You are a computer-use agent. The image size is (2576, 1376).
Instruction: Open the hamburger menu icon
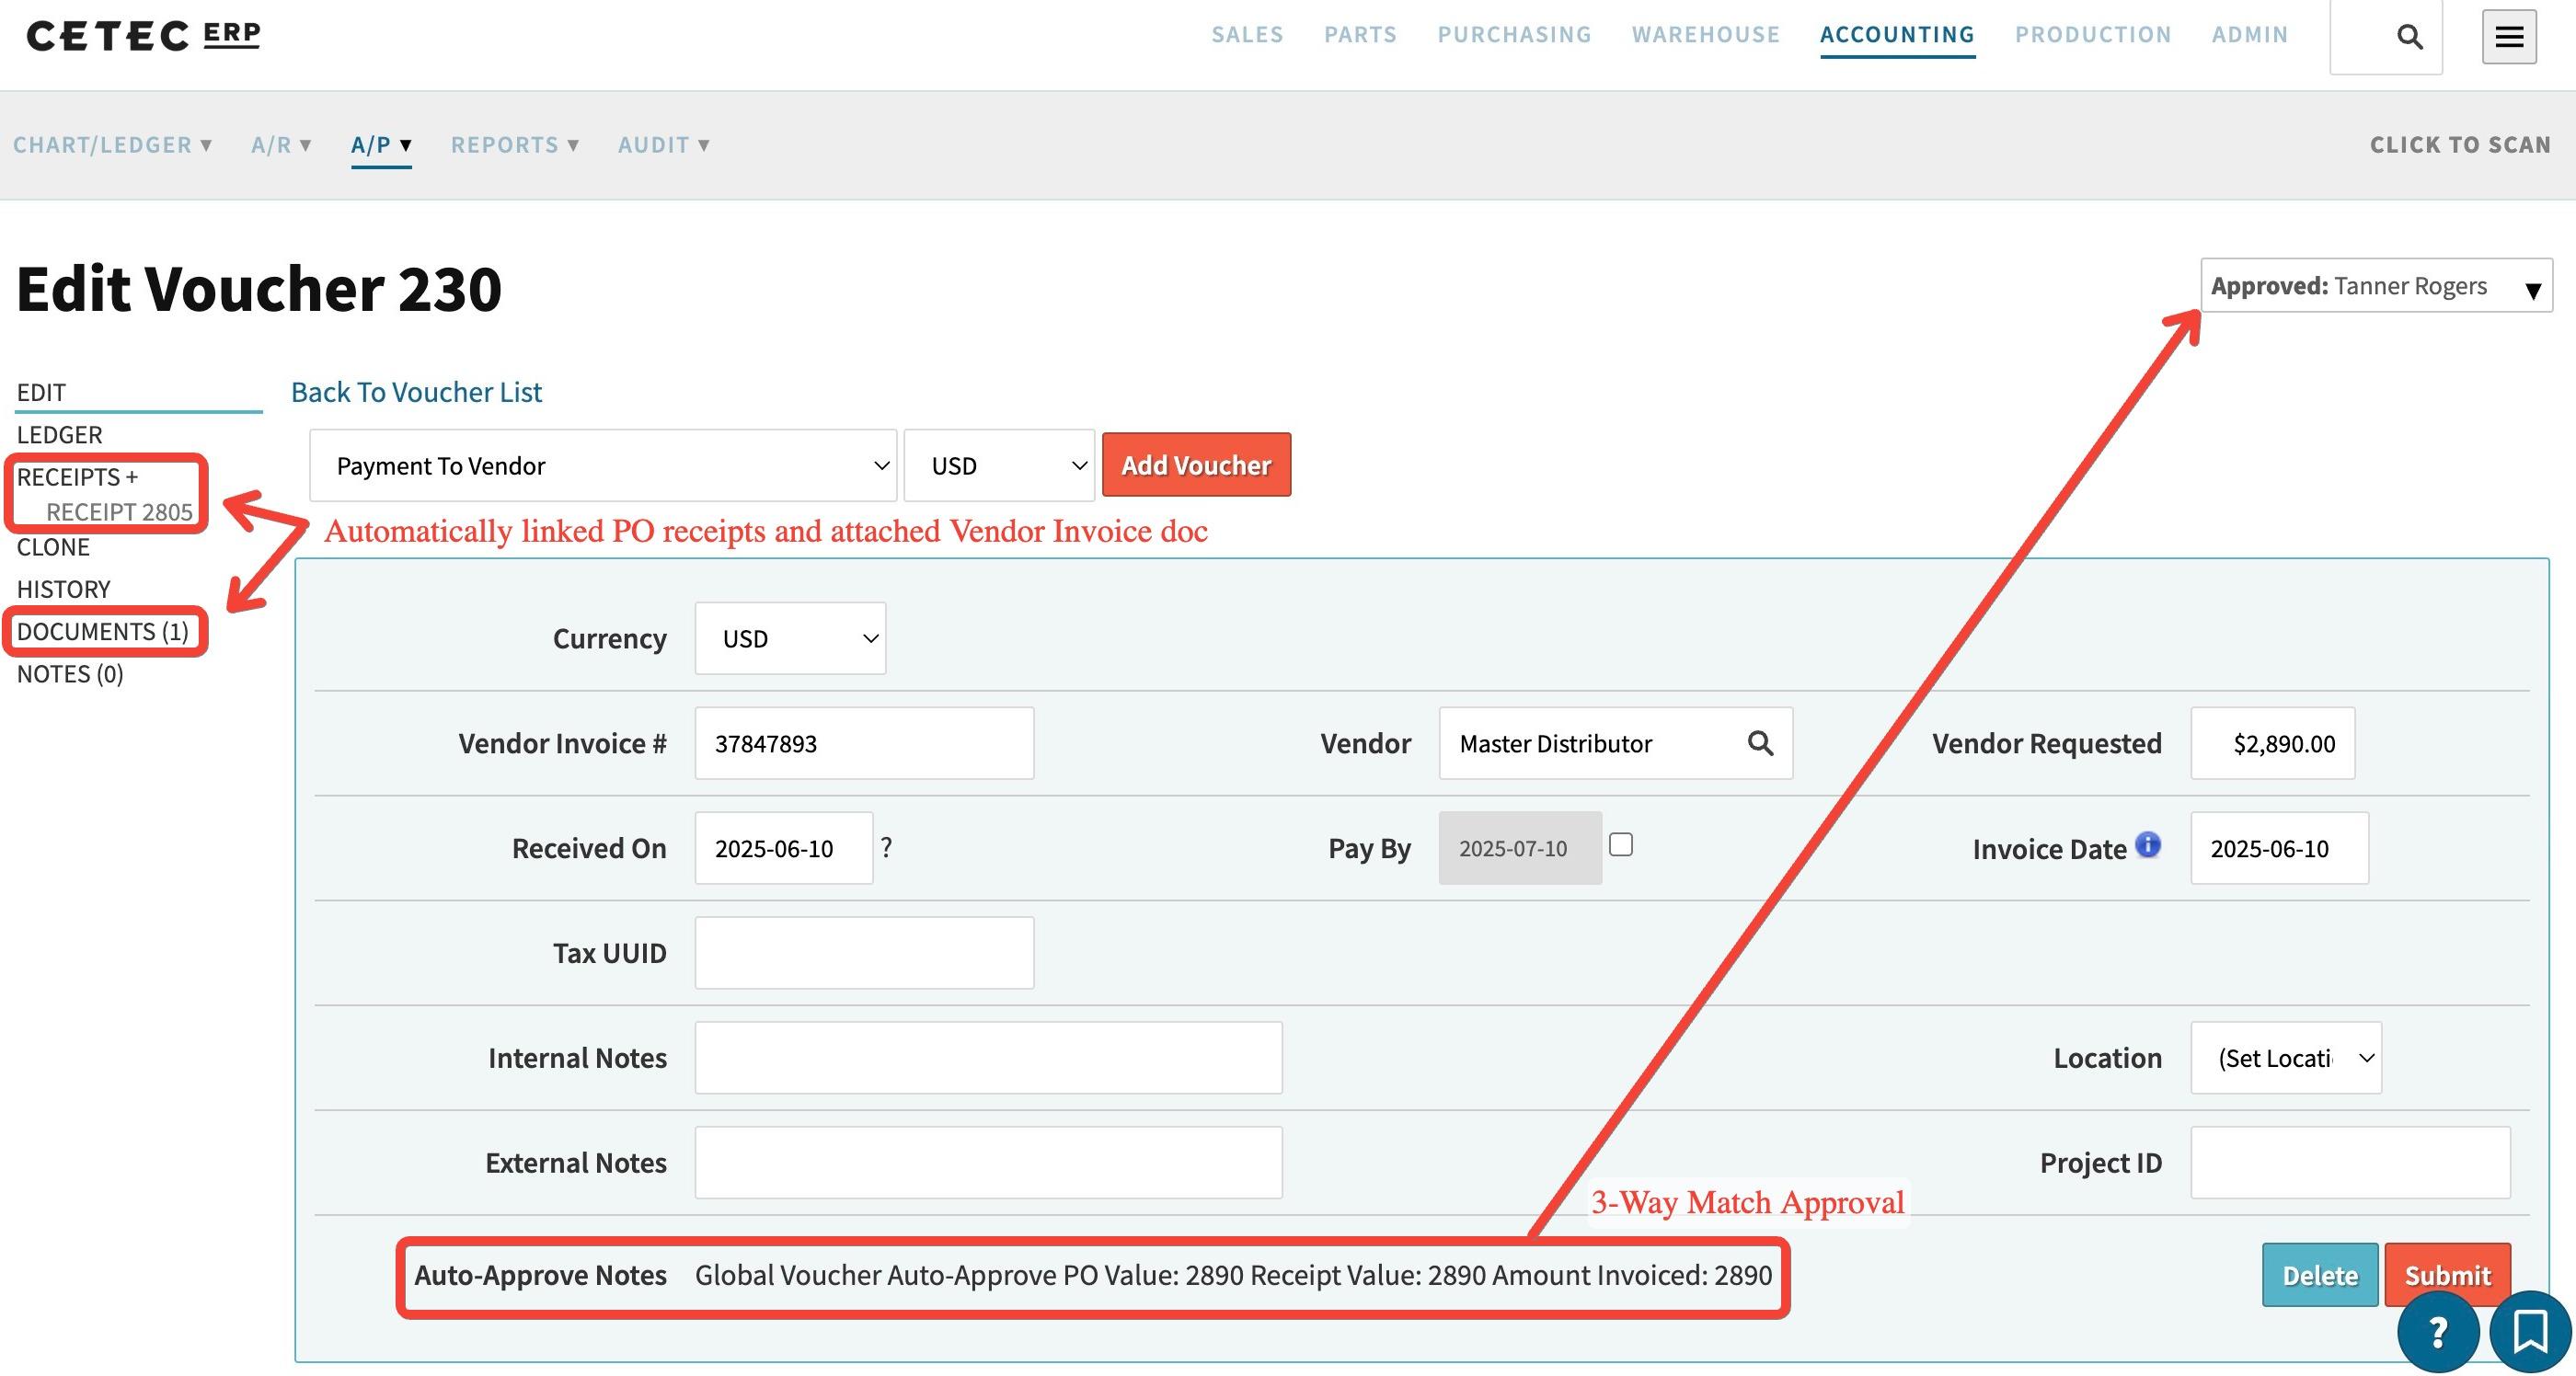2508,37
